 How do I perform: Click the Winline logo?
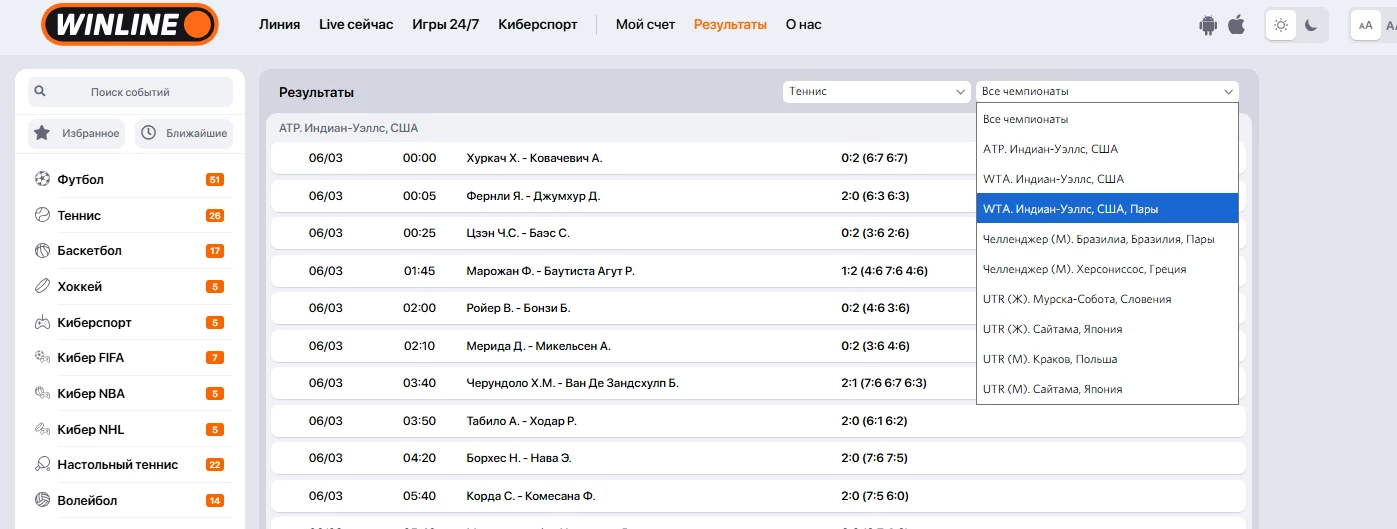129,25
